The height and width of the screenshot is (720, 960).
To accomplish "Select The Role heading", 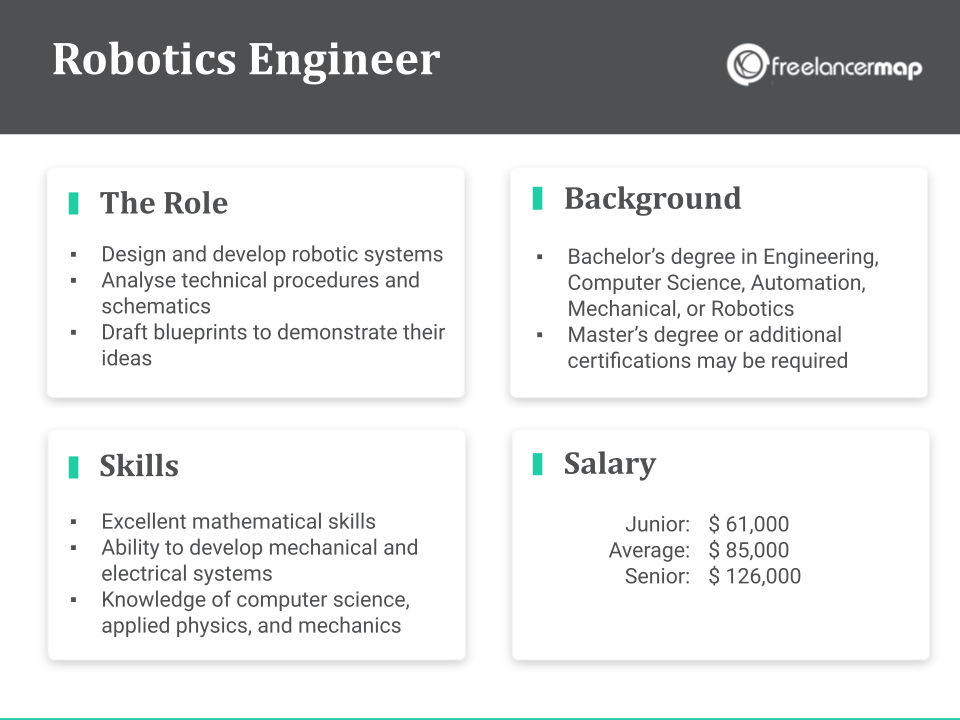I will (164, 204).
